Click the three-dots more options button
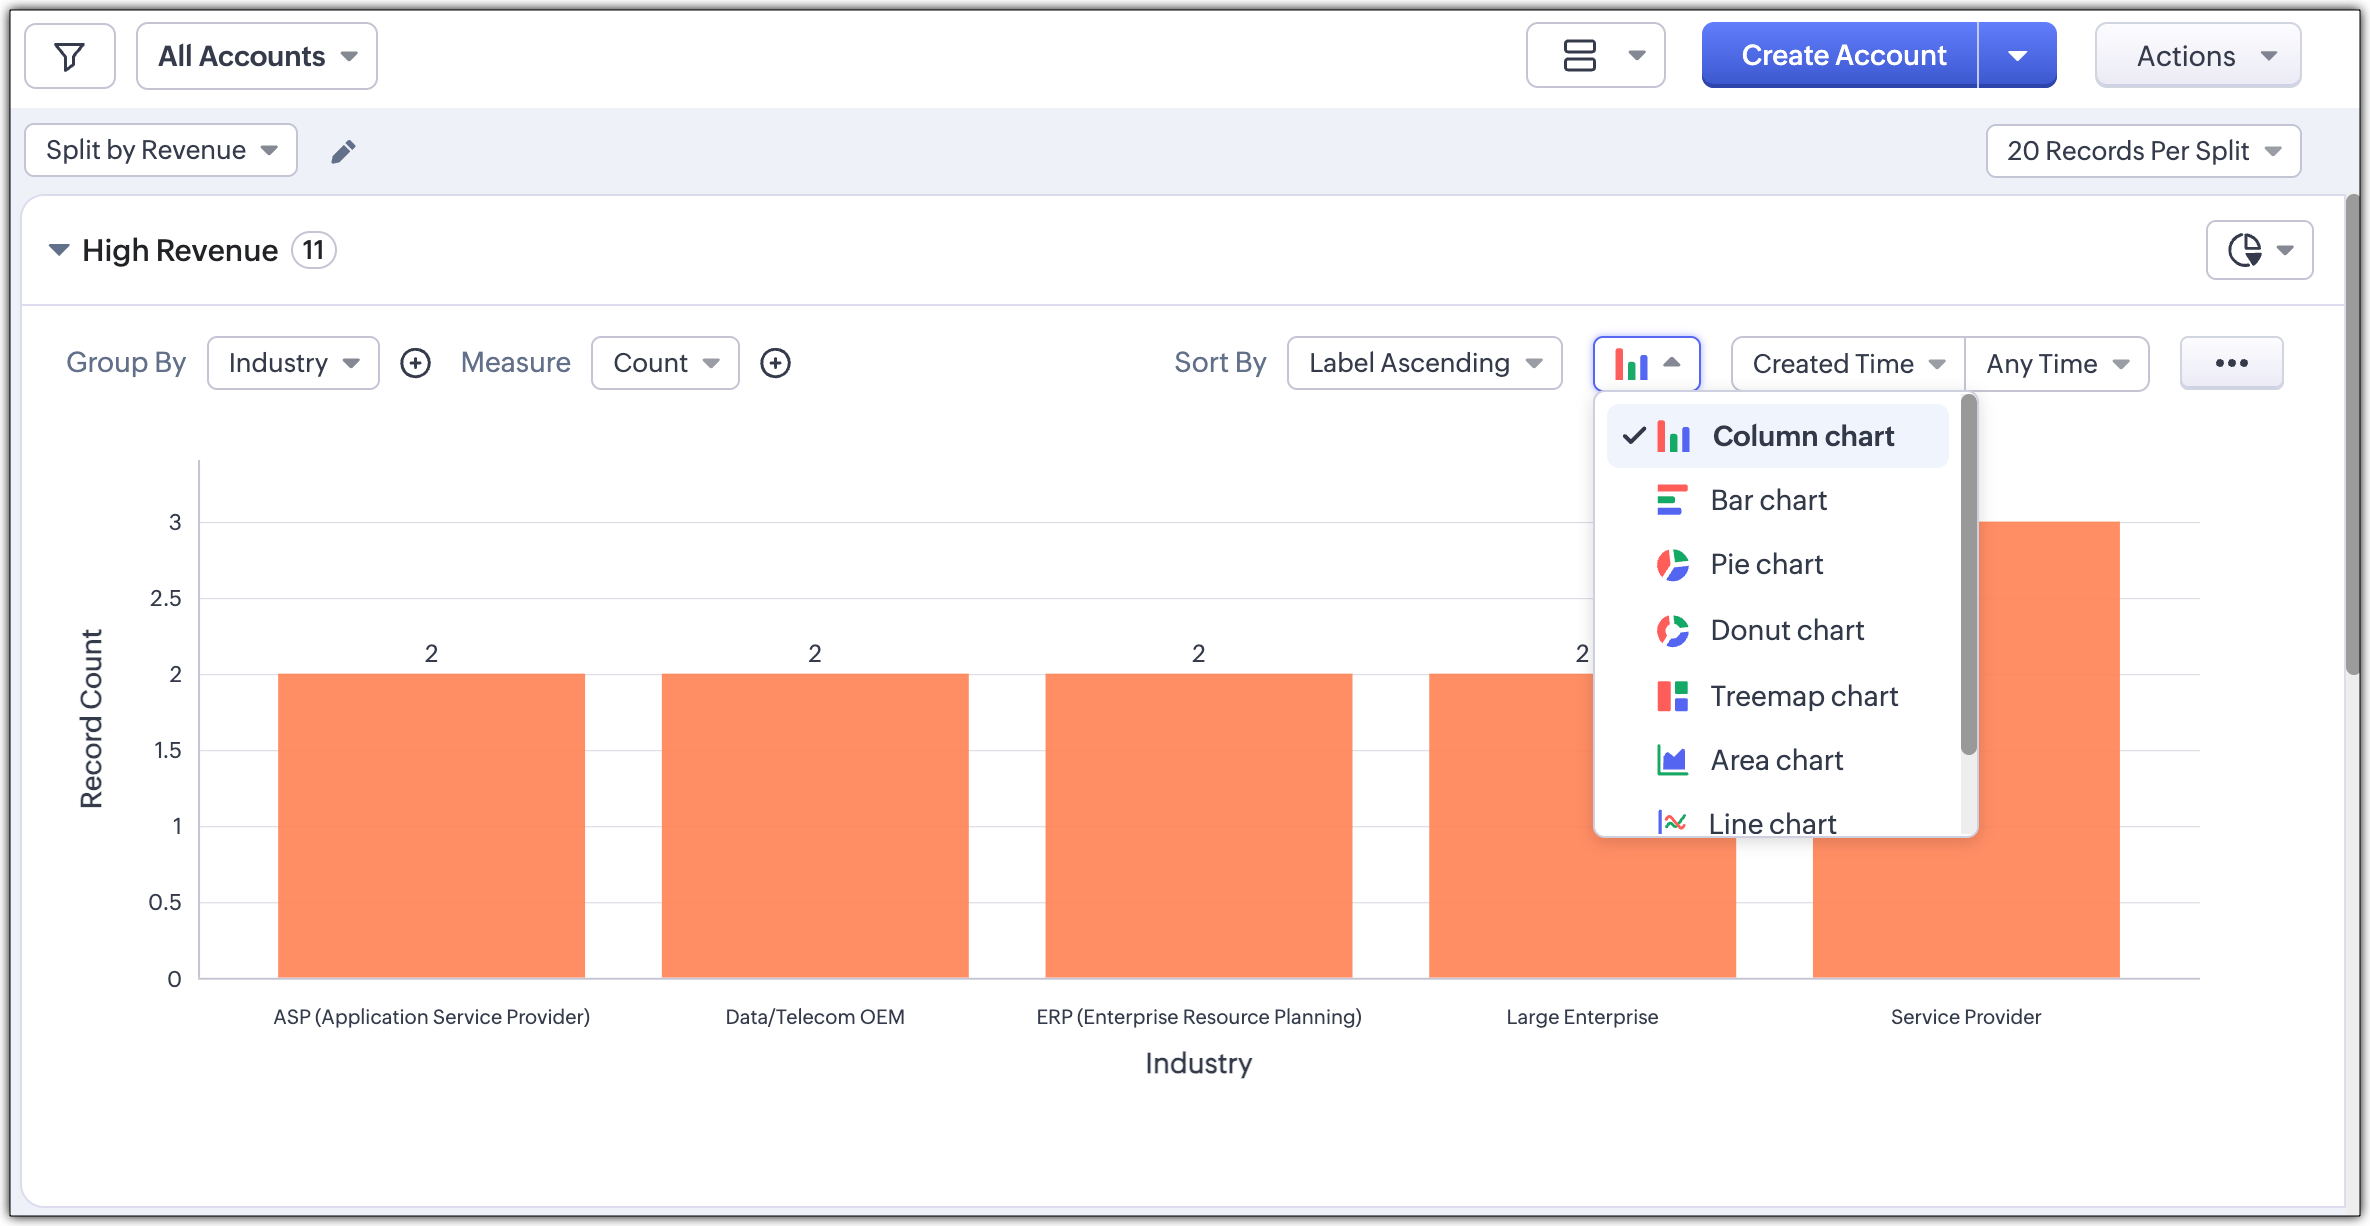The image size is (2370, 1226). click(2230, 363)
